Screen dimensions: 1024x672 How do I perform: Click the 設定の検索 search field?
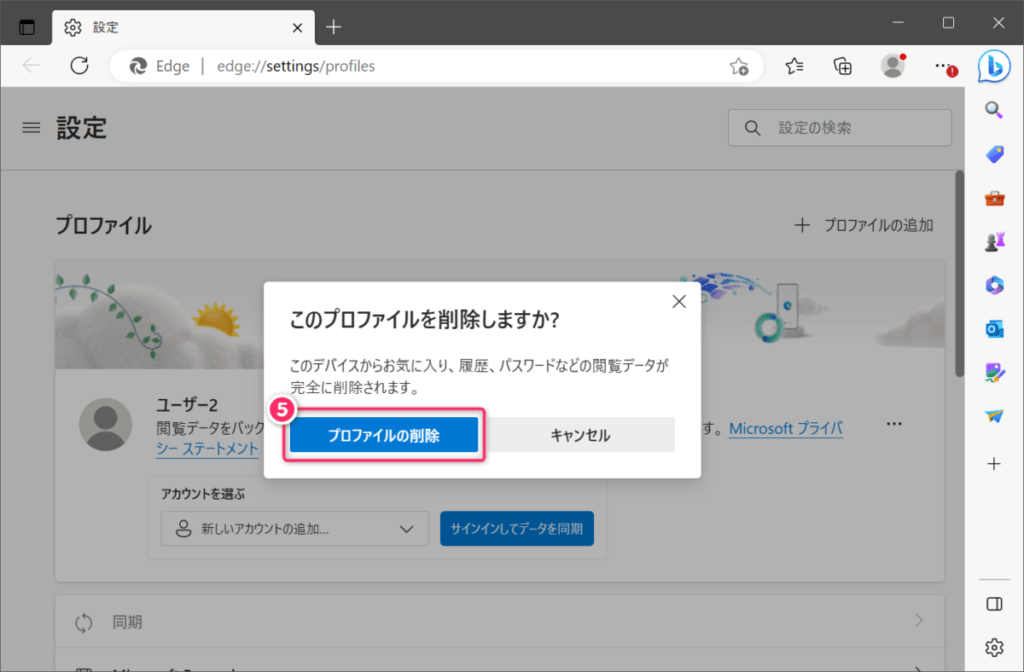click(x=839, y=127)
